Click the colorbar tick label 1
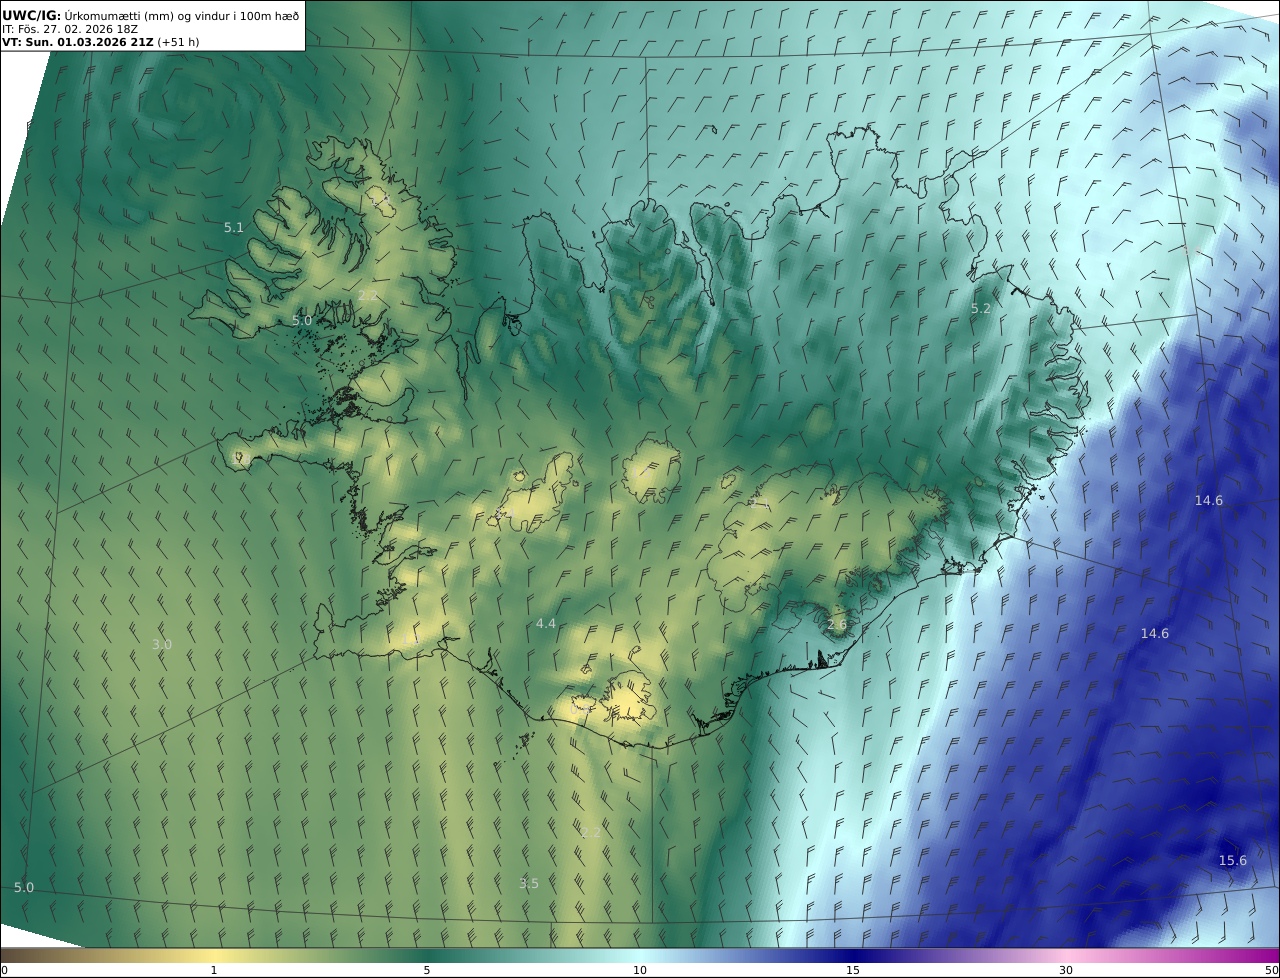Viewport: 1280px width, 978px height. (214, 970)
